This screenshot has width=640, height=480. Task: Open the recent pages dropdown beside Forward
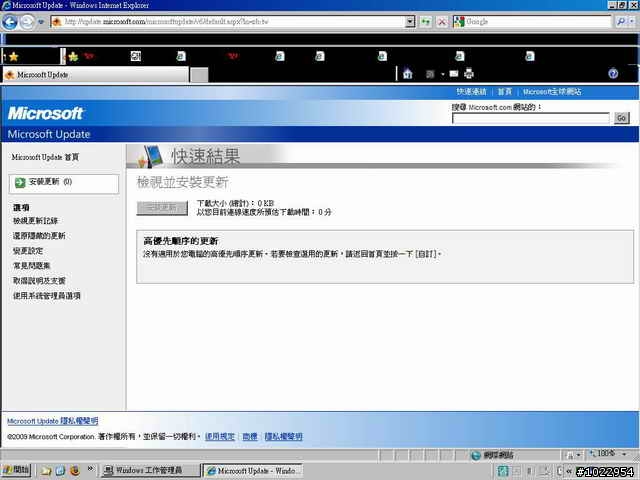tap(41, 22)
